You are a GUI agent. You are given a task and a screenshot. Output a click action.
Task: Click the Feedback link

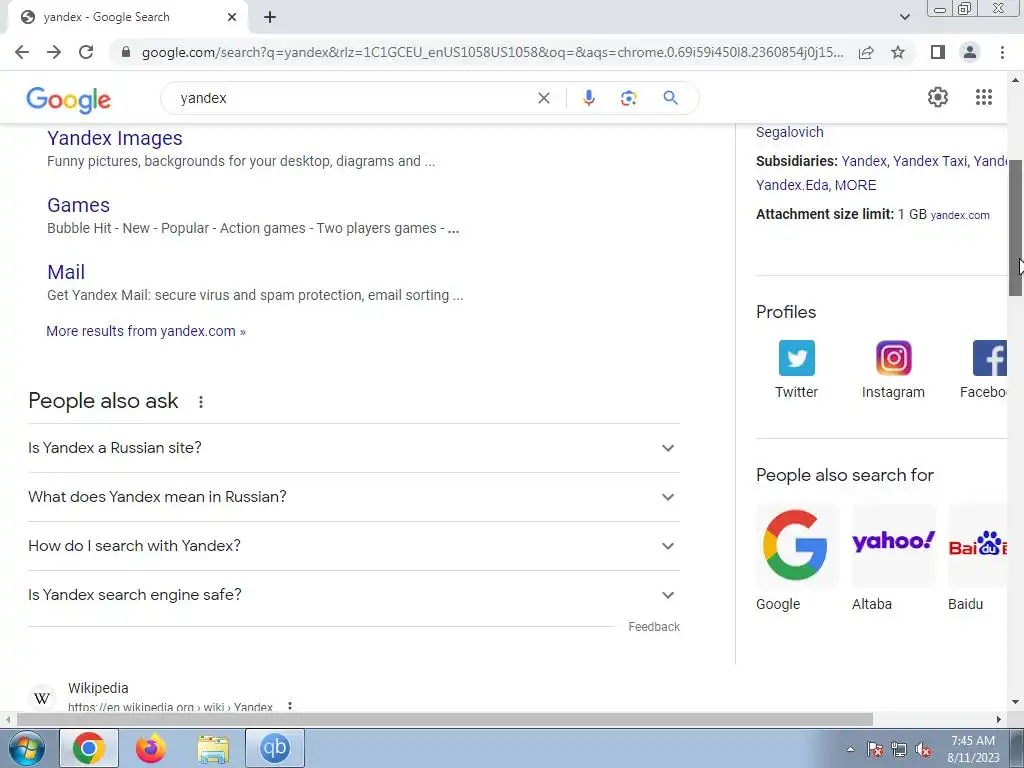pos(654,627)
